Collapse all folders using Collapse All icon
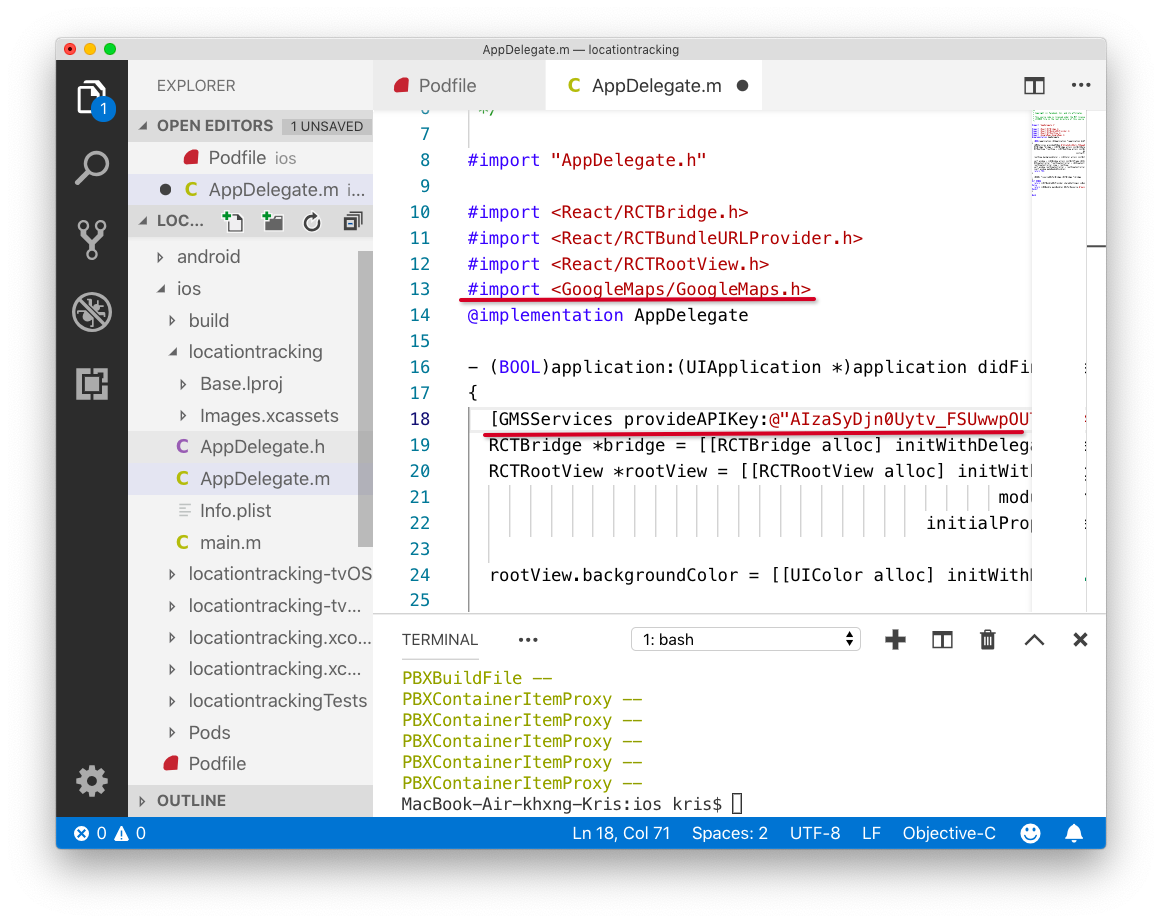 point(351,221)
